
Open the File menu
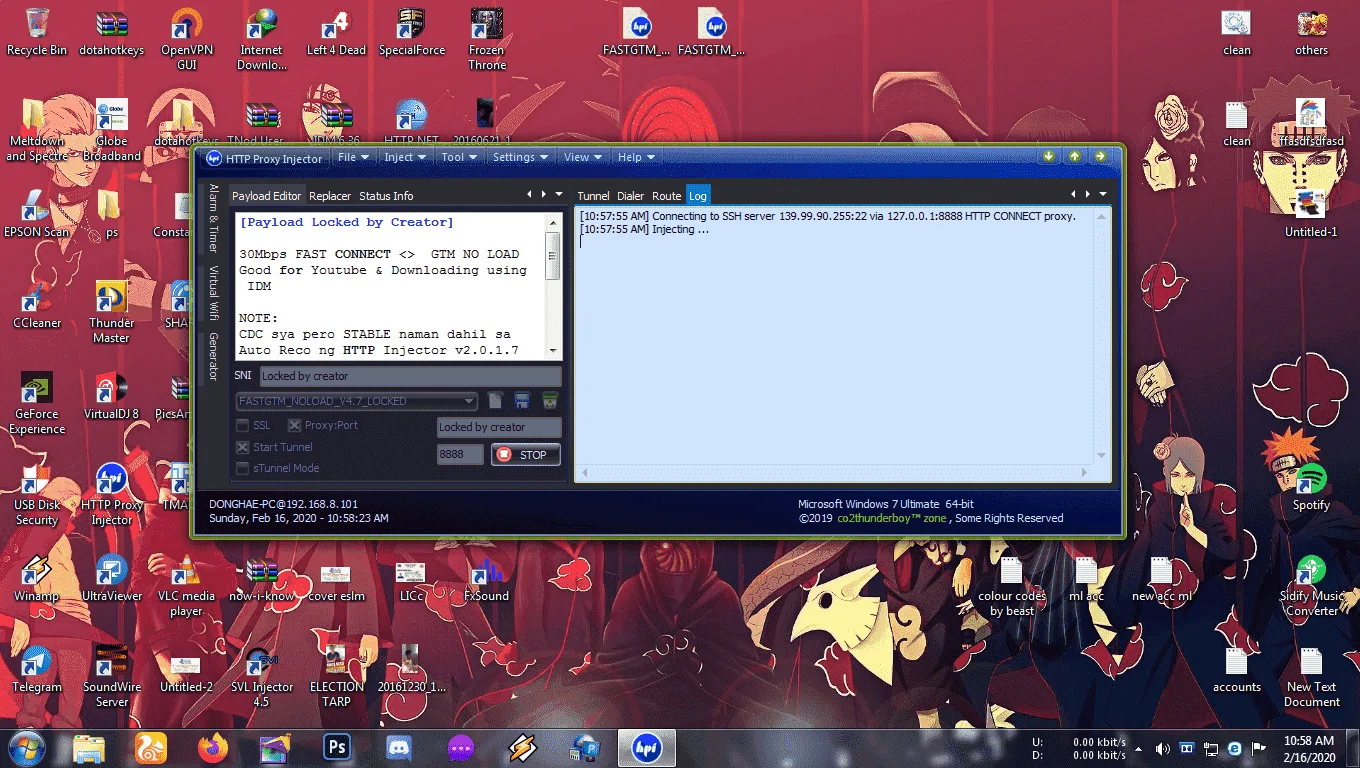click(353, 157)
